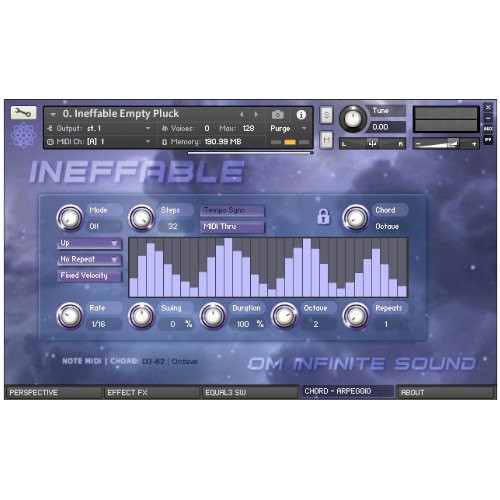This screenshot has width=500, height=500.
Task: Click the Steps knob
Action: point(141,218)
